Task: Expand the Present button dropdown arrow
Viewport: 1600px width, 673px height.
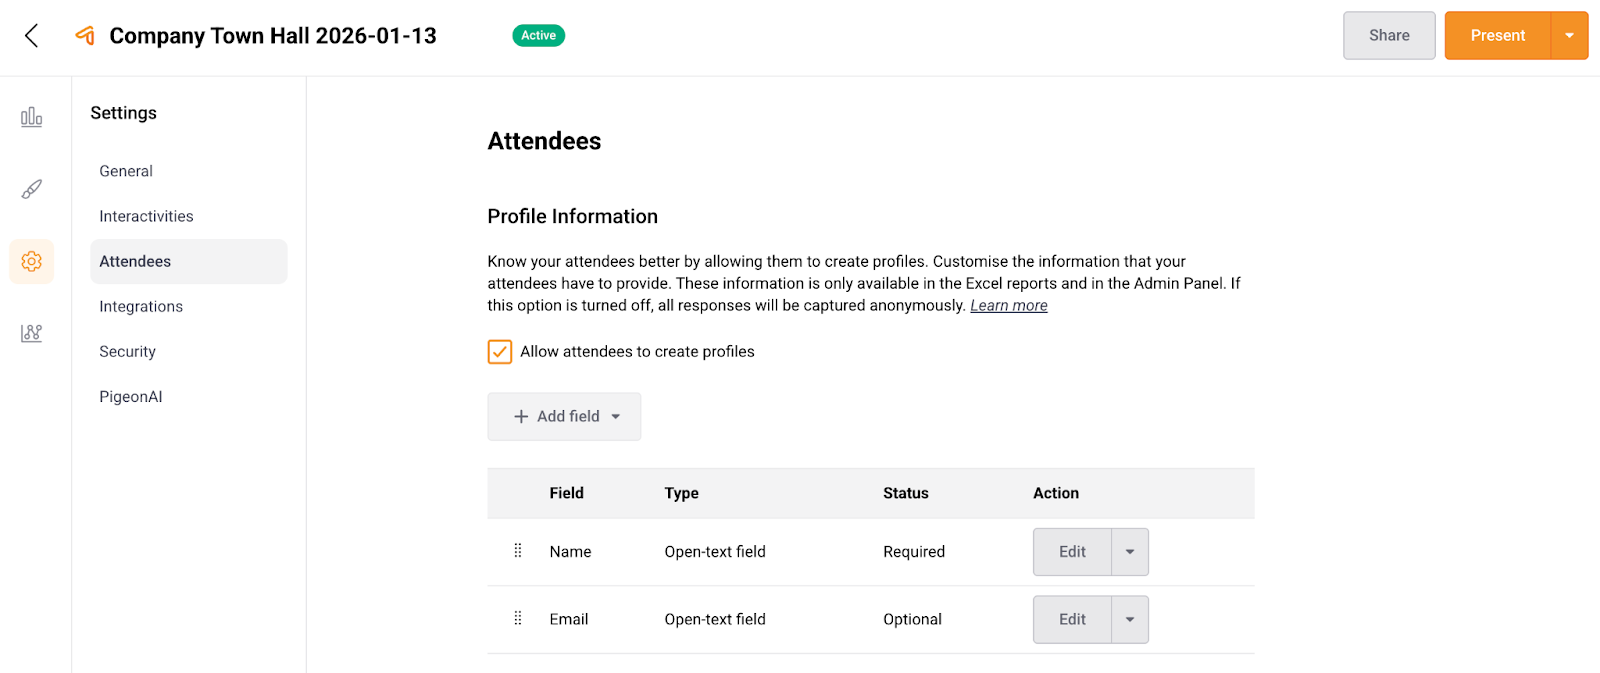Action: pyautogui.click(x=1569, y=36)
